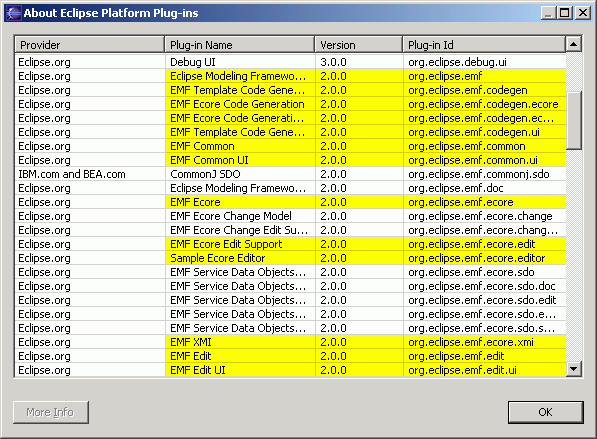Screen dimensions: 597x439
Task: Sort by the Provider column header
Action: click(89, 45)
